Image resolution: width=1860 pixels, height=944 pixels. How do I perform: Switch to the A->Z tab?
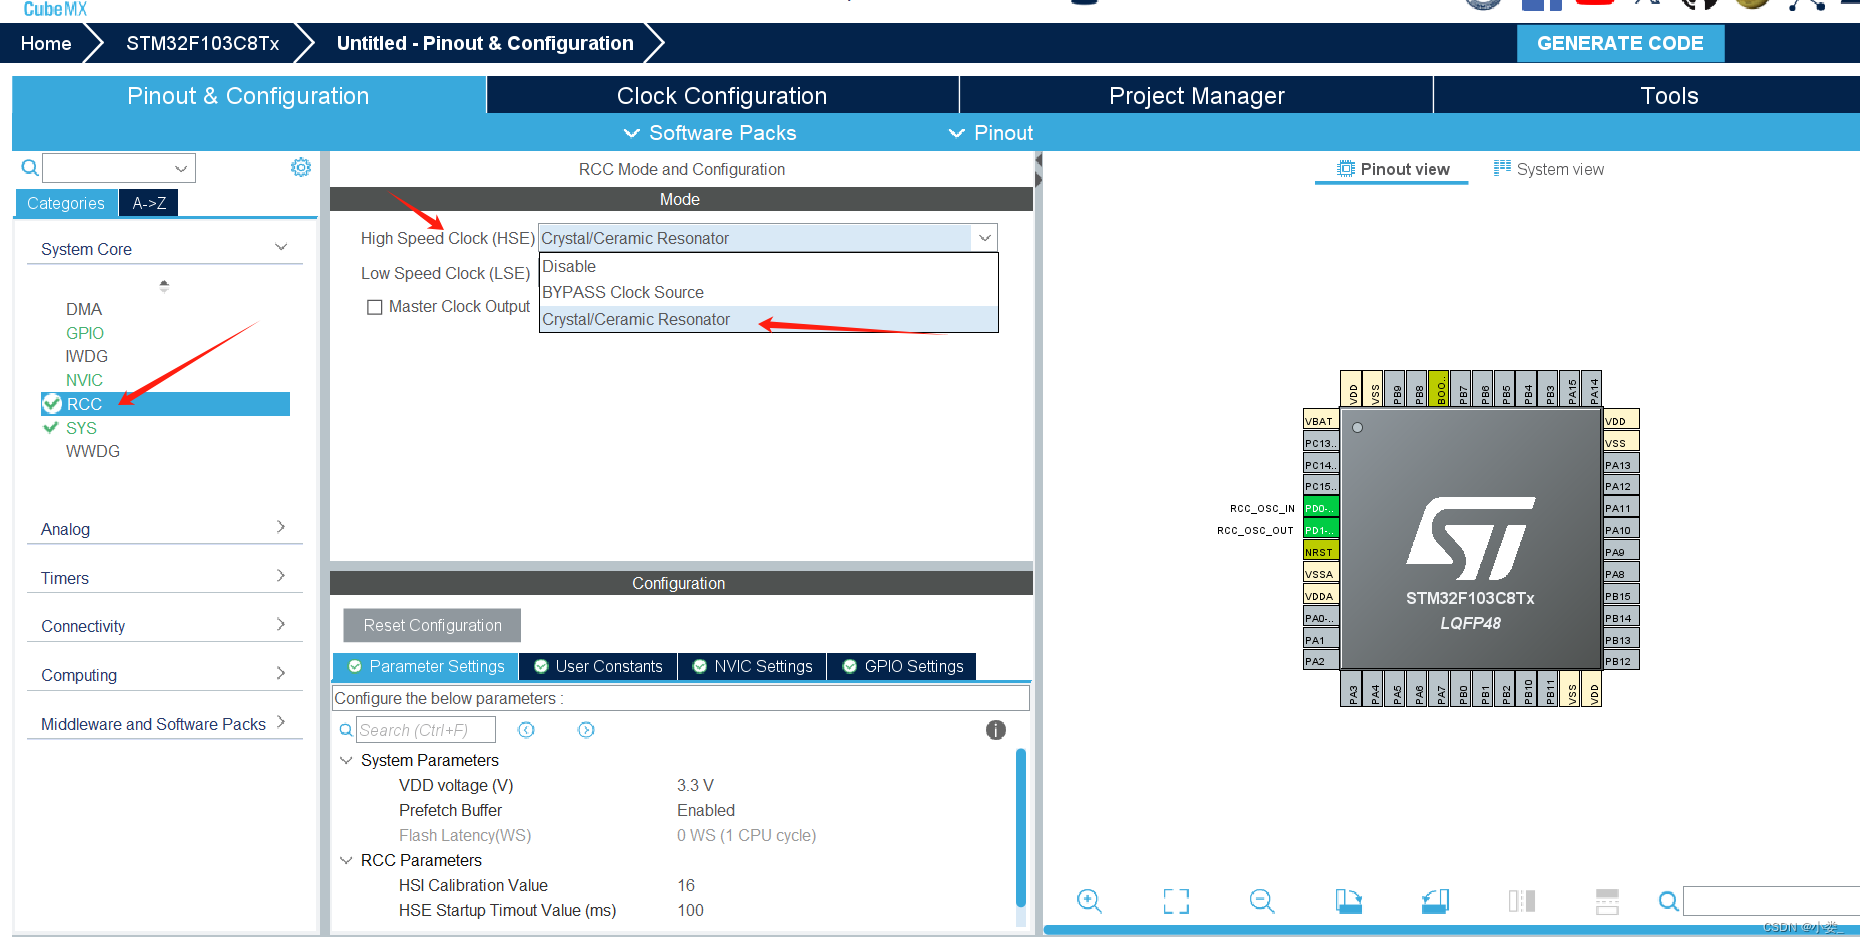[149, 203]
